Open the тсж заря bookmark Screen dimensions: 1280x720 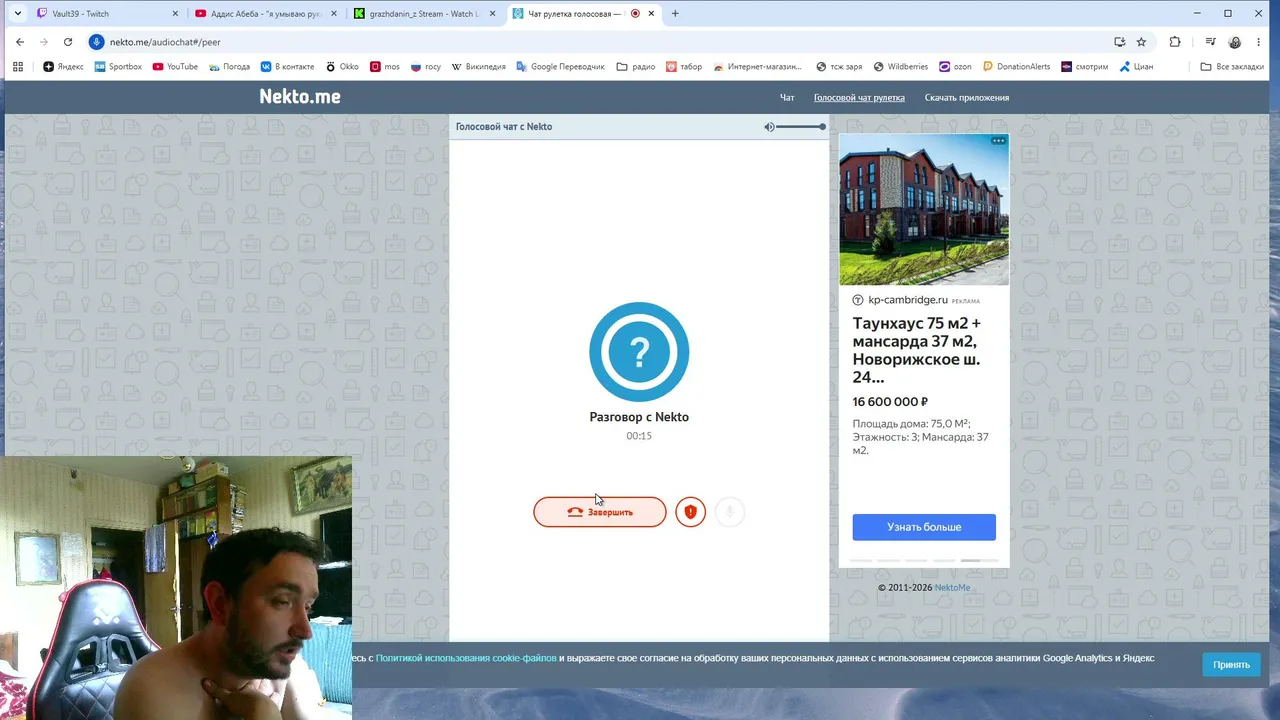[839, 67]
